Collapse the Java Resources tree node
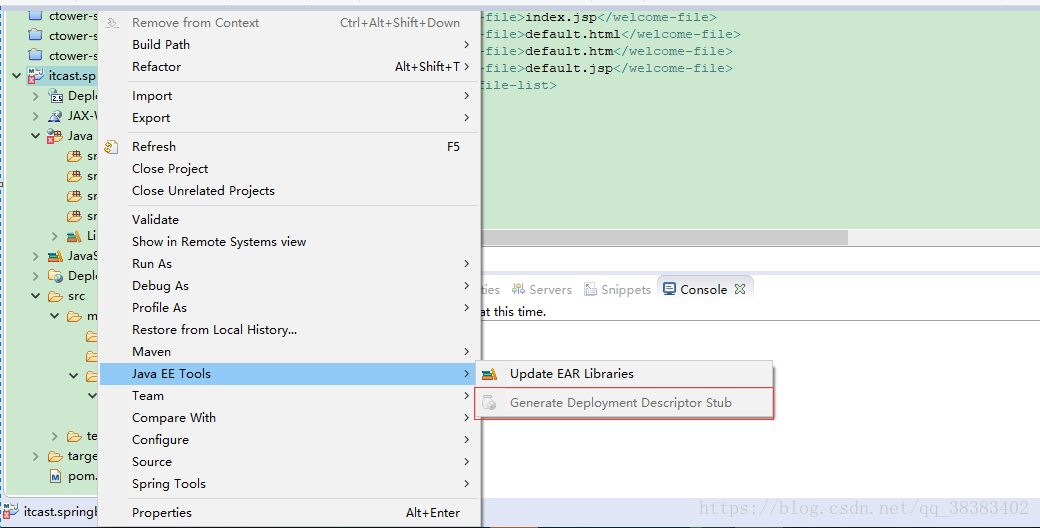1040x528 pixels. (x=36, y=136)
